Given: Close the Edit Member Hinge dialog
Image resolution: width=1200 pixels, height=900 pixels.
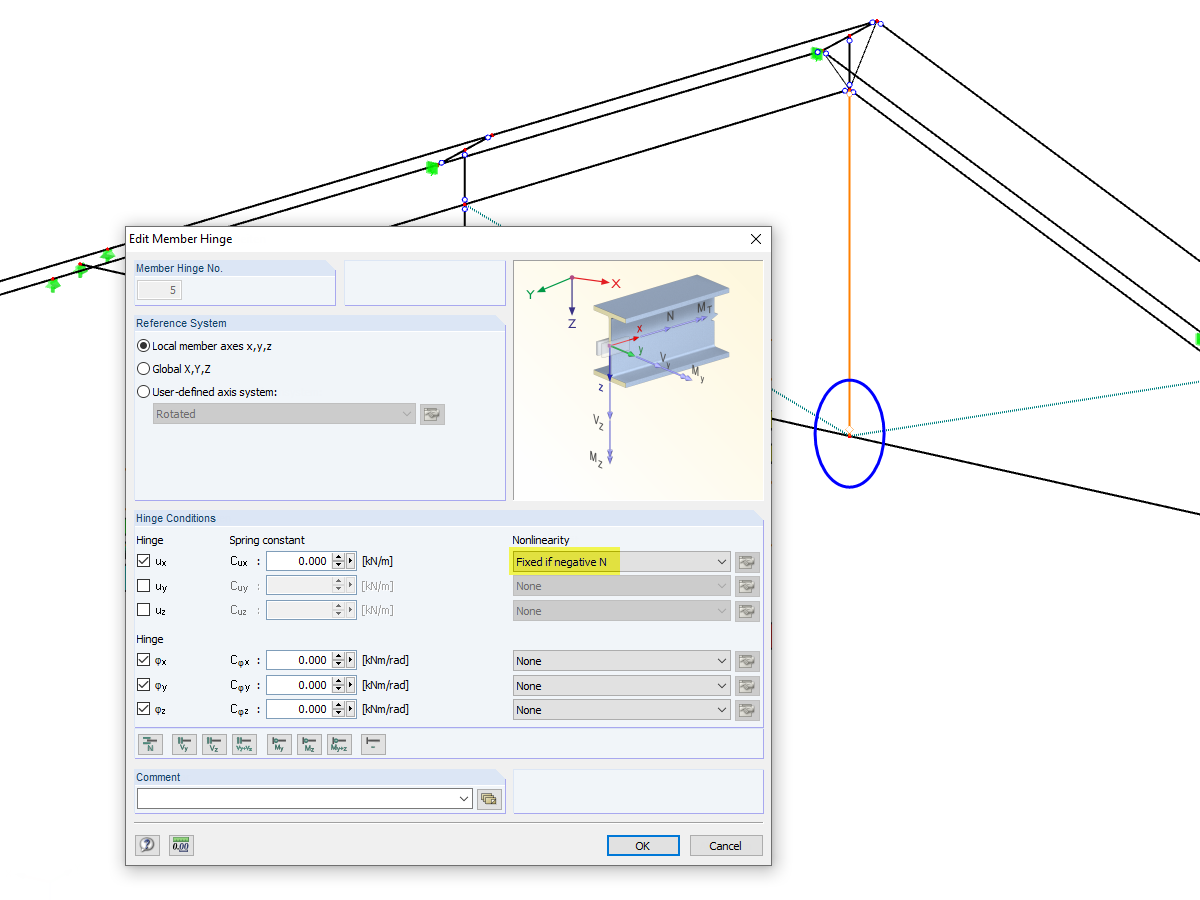Looking at the screenshot, I should point(756,239).
